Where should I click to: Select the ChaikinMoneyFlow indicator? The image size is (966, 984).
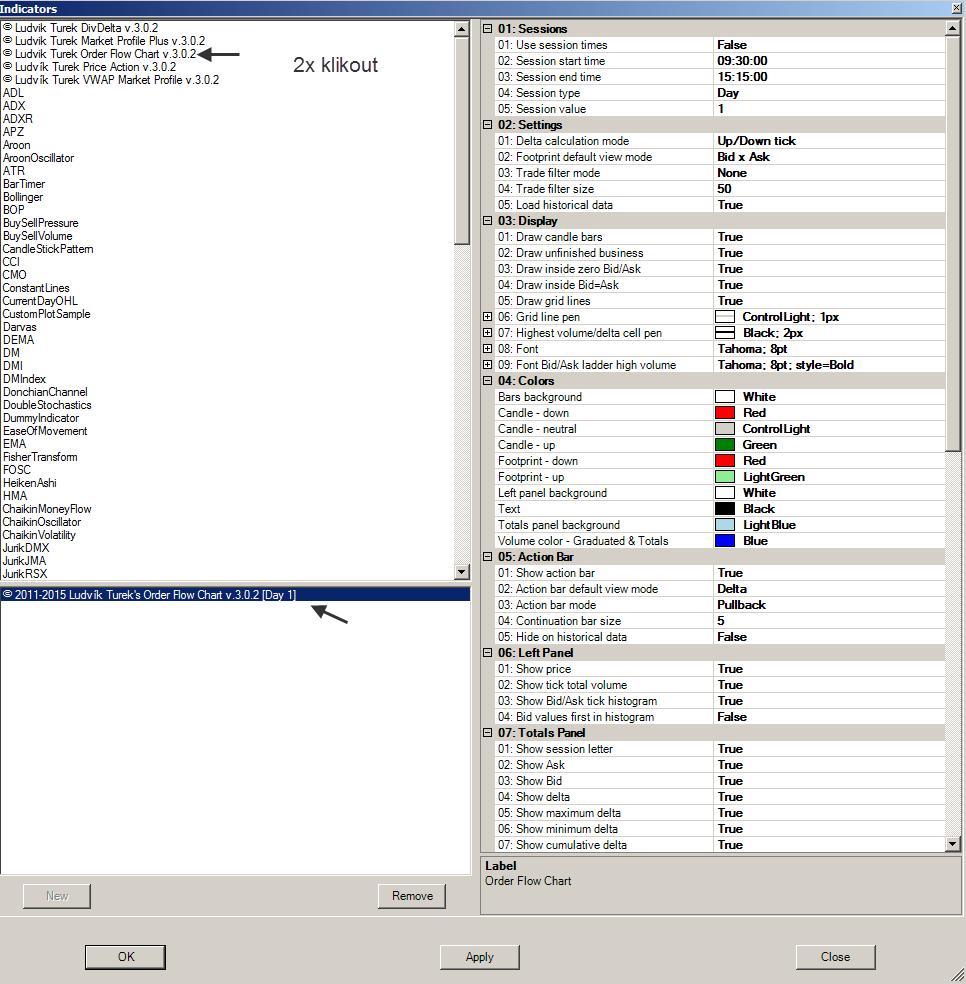[x=47, y=509]
